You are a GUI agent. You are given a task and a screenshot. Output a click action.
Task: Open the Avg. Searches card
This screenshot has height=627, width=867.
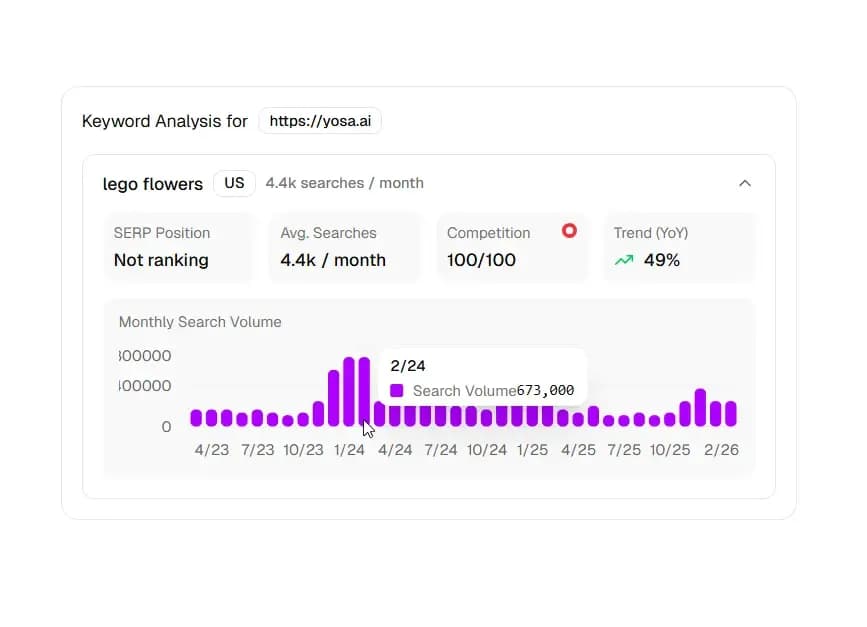[x=345, y=247]
